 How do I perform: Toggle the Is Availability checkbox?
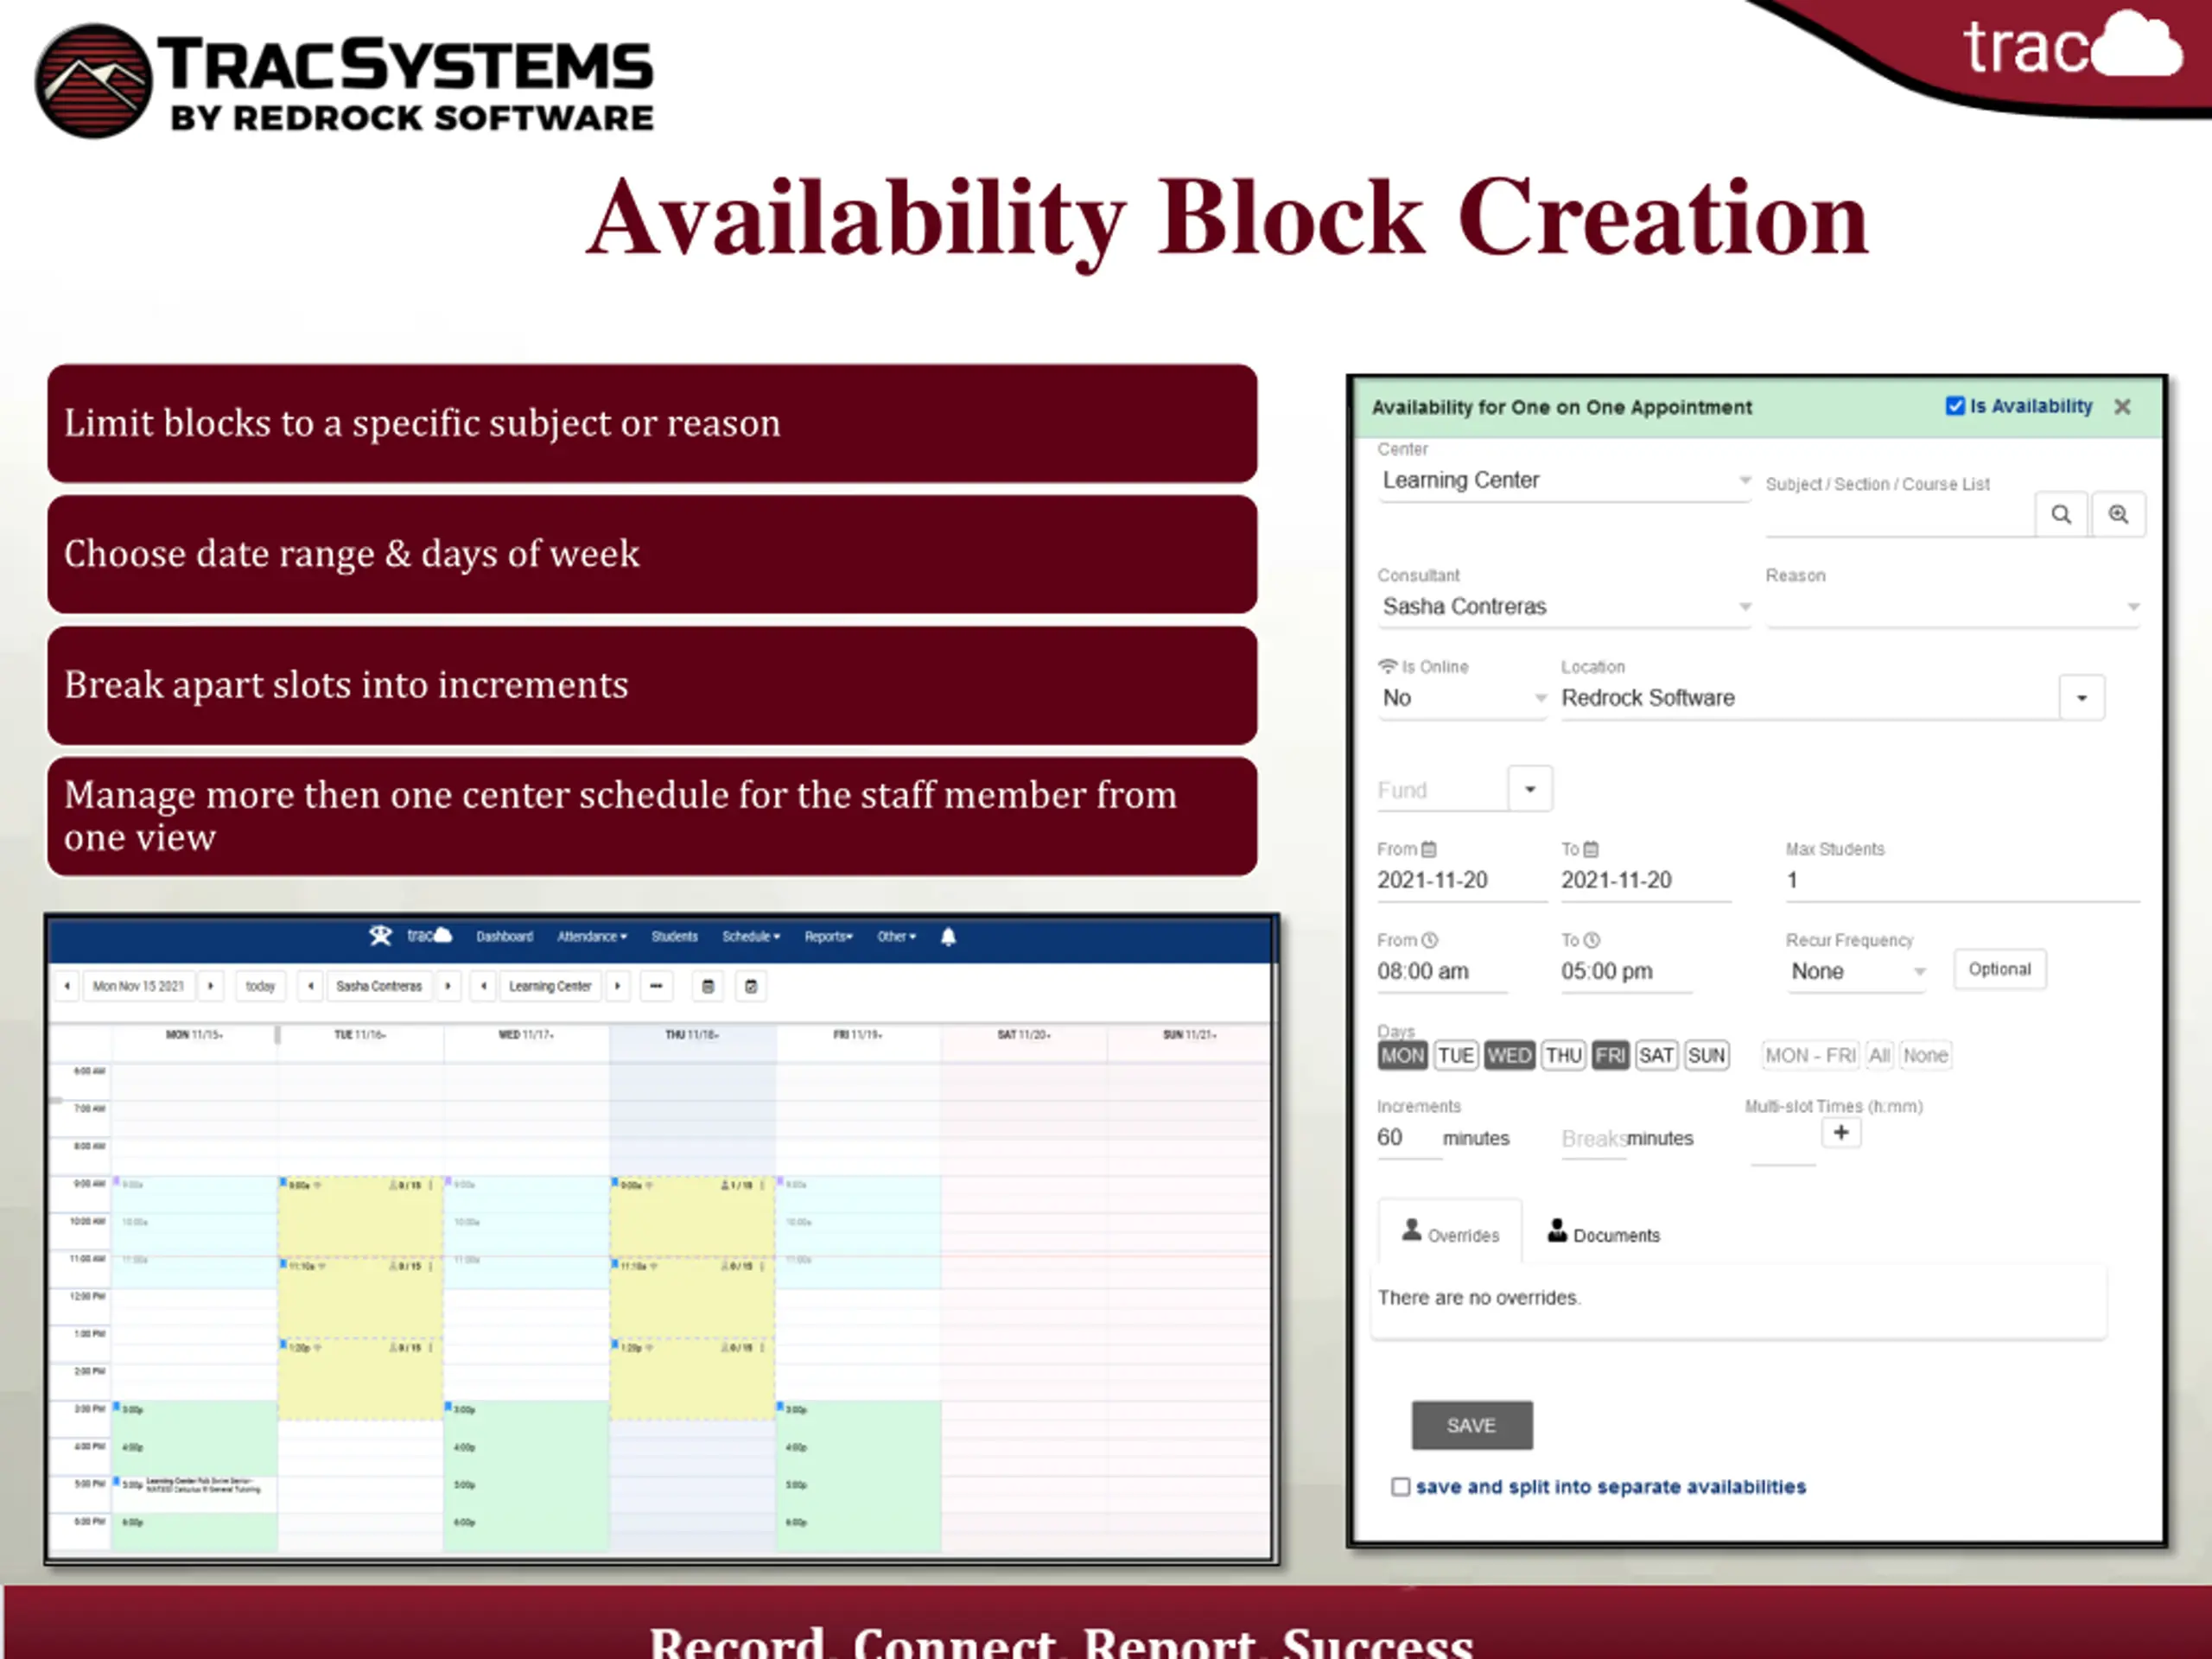[x=1955, y=406]
